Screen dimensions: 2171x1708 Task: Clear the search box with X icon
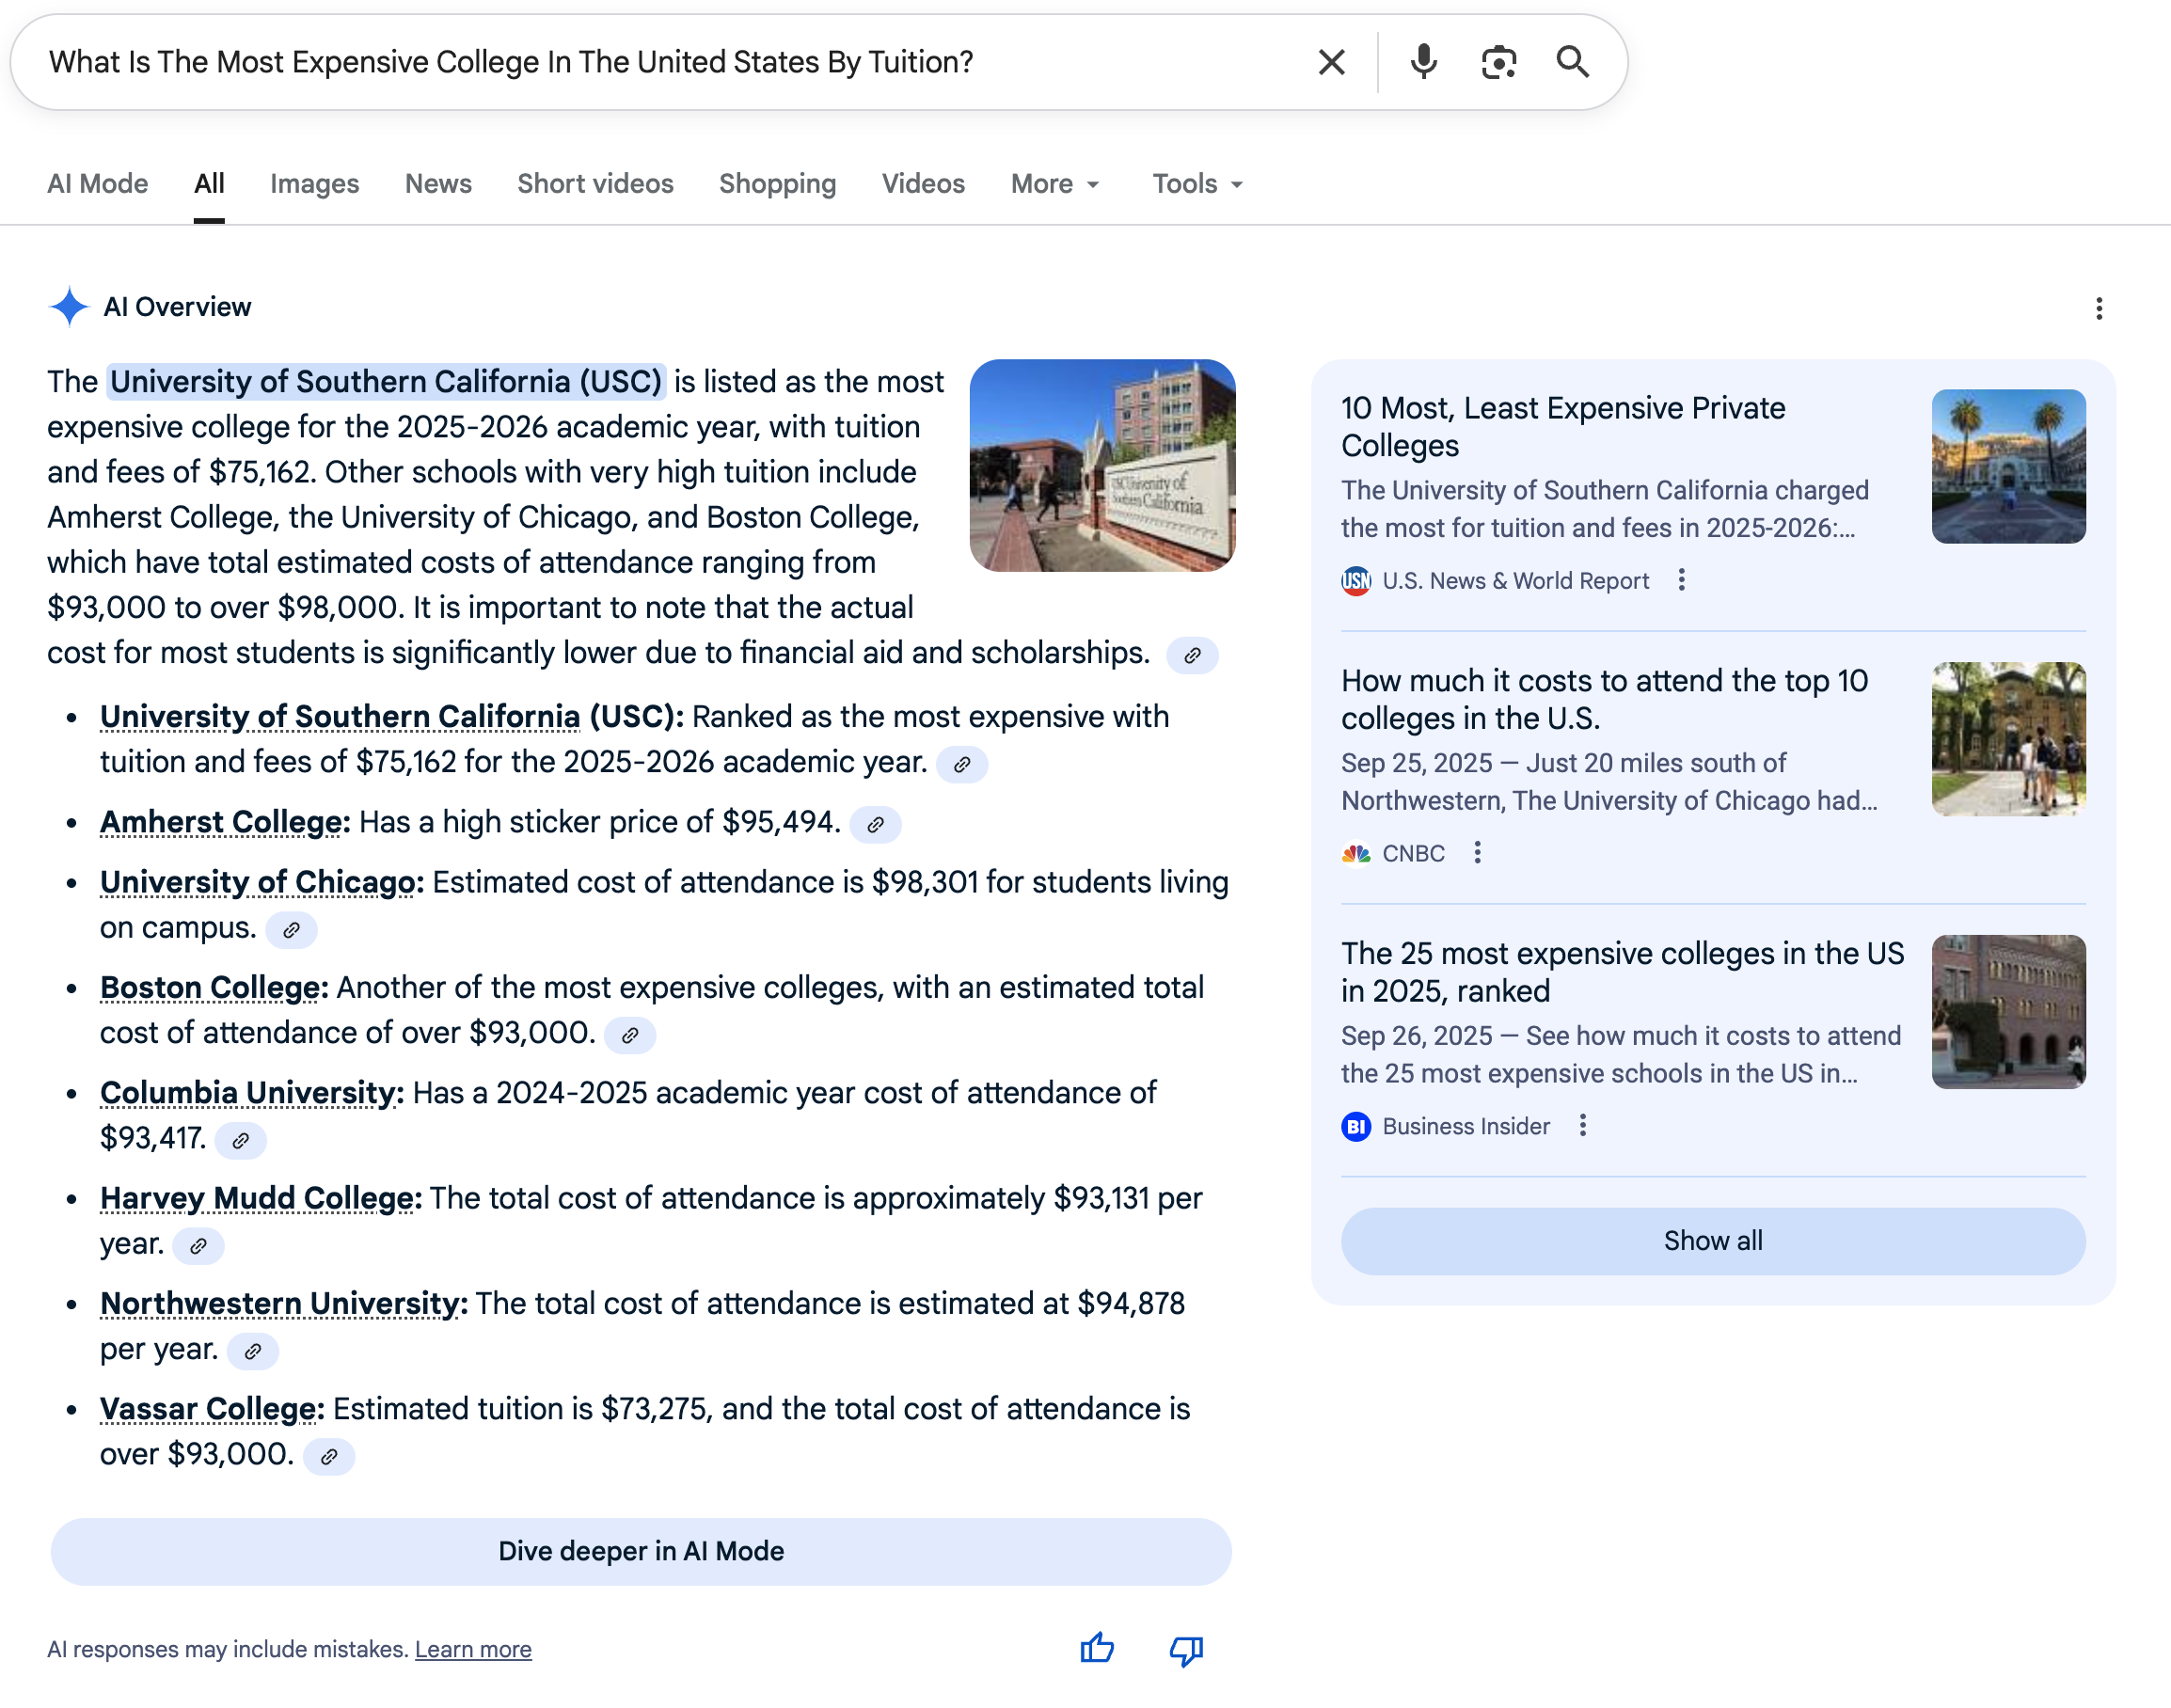(x=1331, y=62)
